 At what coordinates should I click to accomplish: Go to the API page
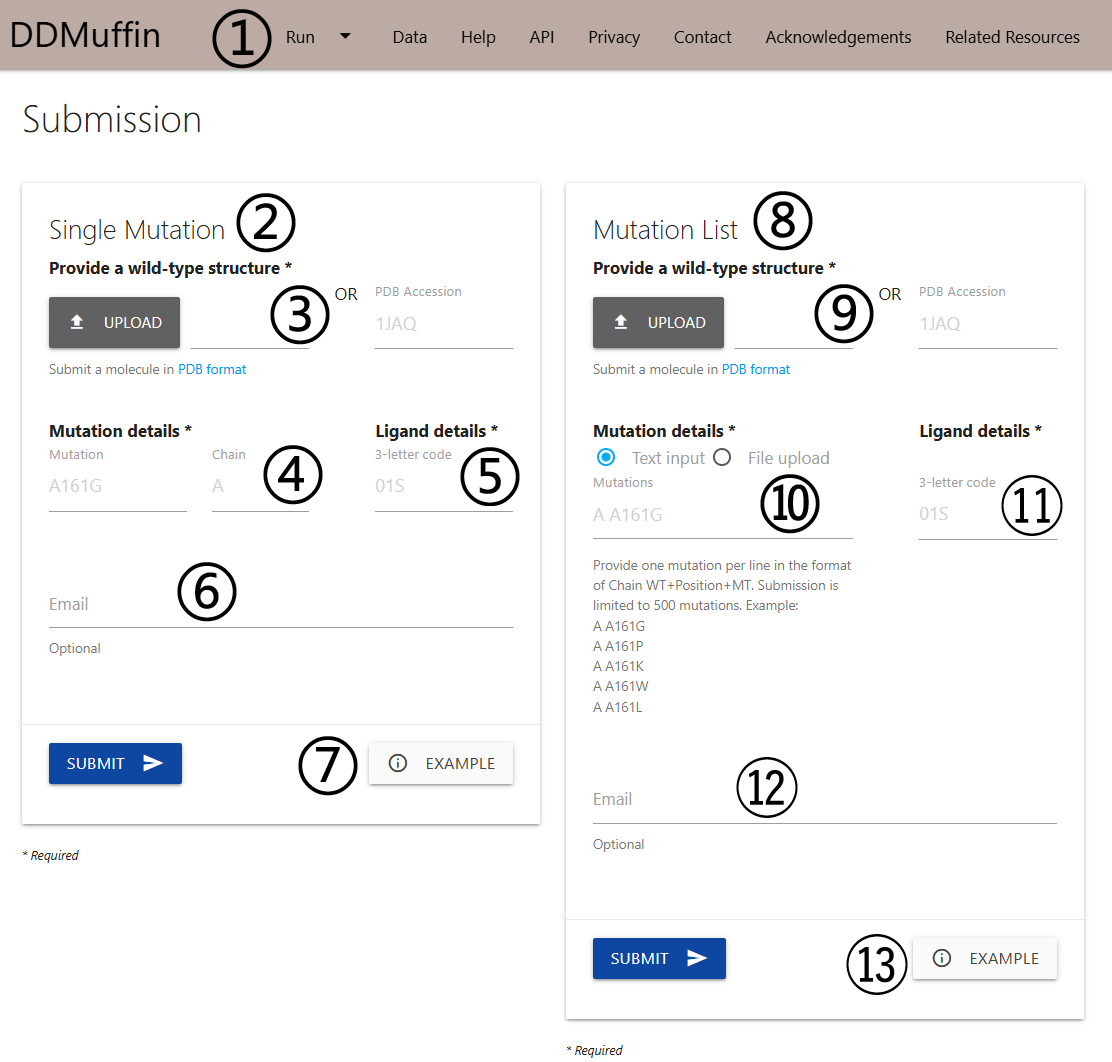(541, 37)
